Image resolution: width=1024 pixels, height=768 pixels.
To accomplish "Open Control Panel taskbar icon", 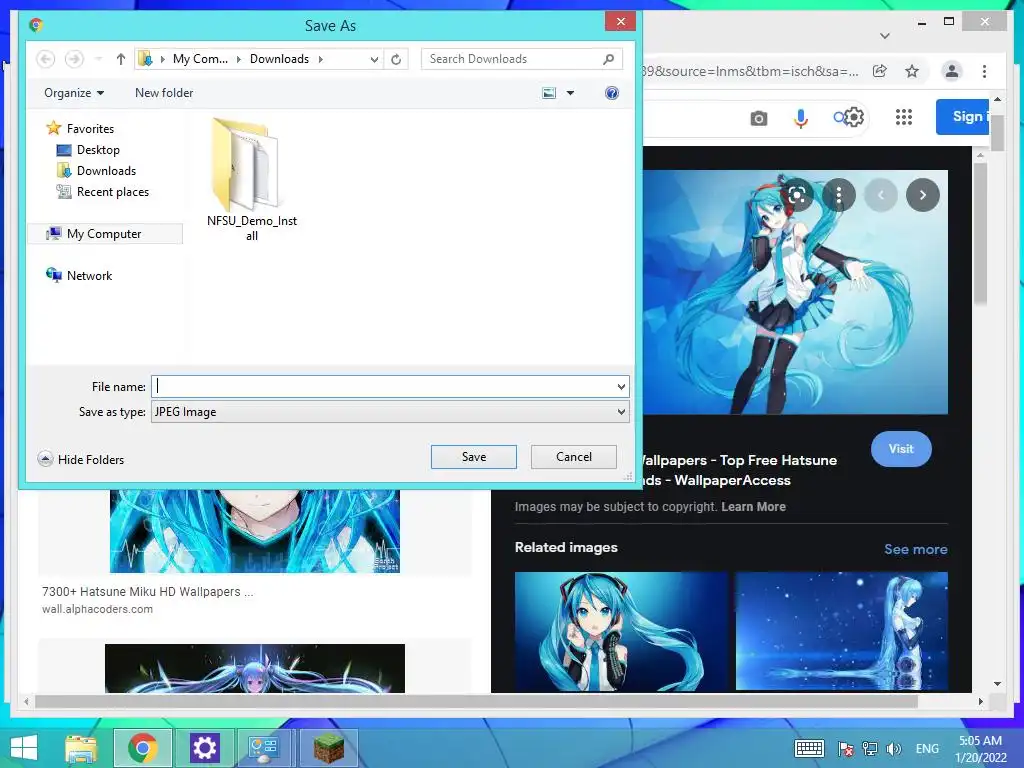I will point(264,748).
